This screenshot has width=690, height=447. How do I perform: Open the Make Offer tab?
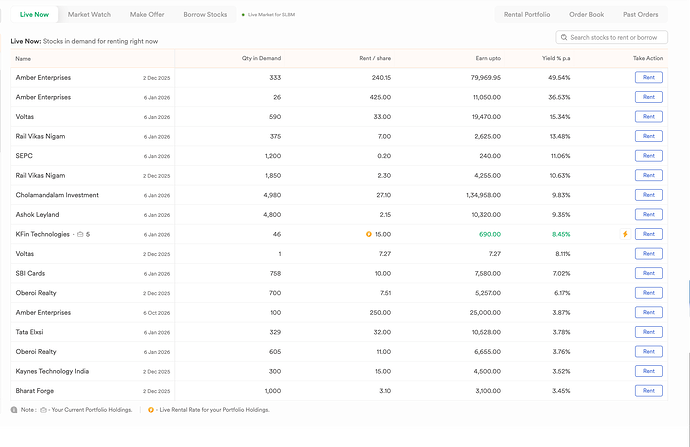(x=147, y=15)
